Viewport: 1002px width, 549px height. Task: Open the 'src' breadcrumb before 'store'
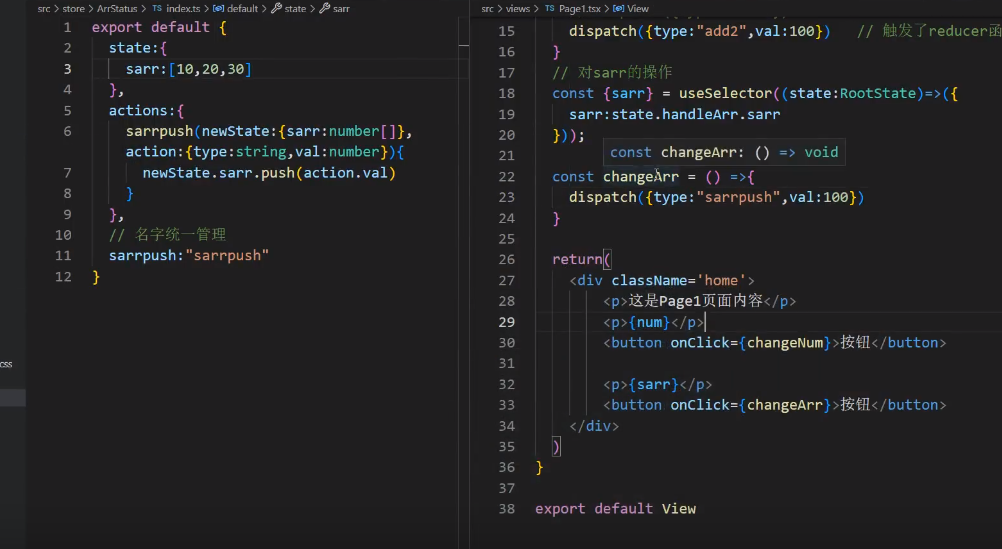pos(43,8)
